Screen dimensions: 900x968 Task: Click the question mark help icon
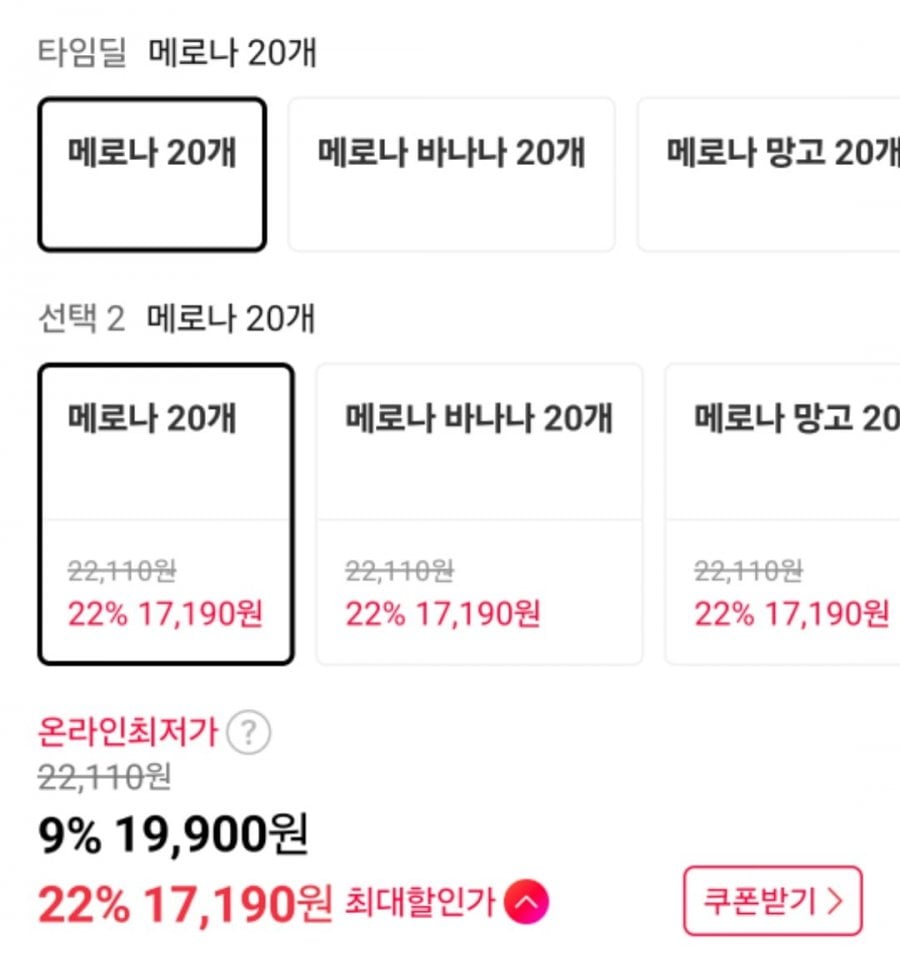pos(248,735)
